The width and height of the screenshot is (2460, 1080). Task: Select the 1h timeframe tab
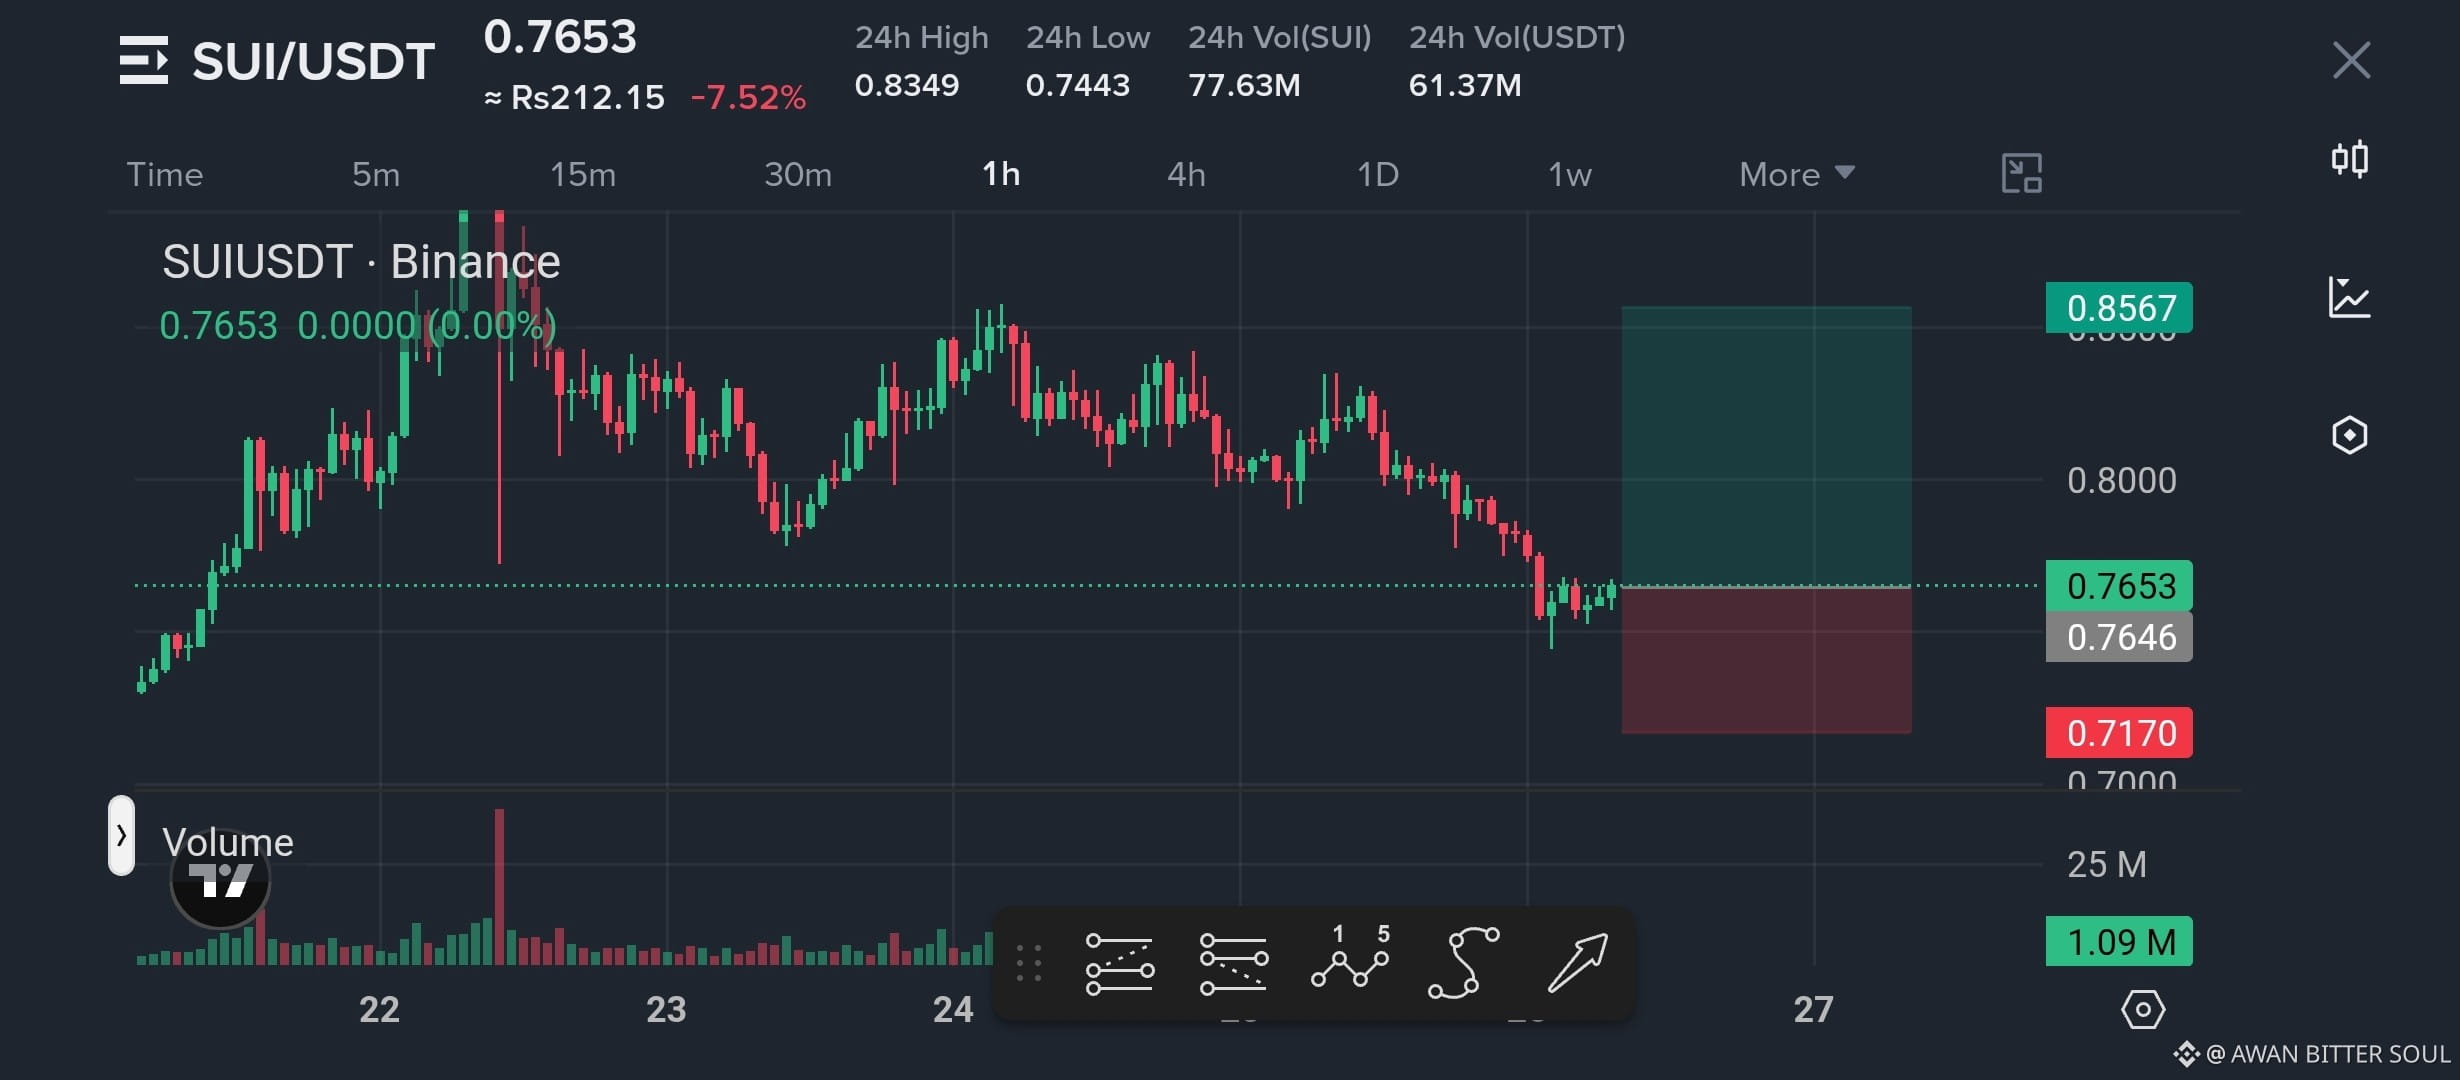1001,174
